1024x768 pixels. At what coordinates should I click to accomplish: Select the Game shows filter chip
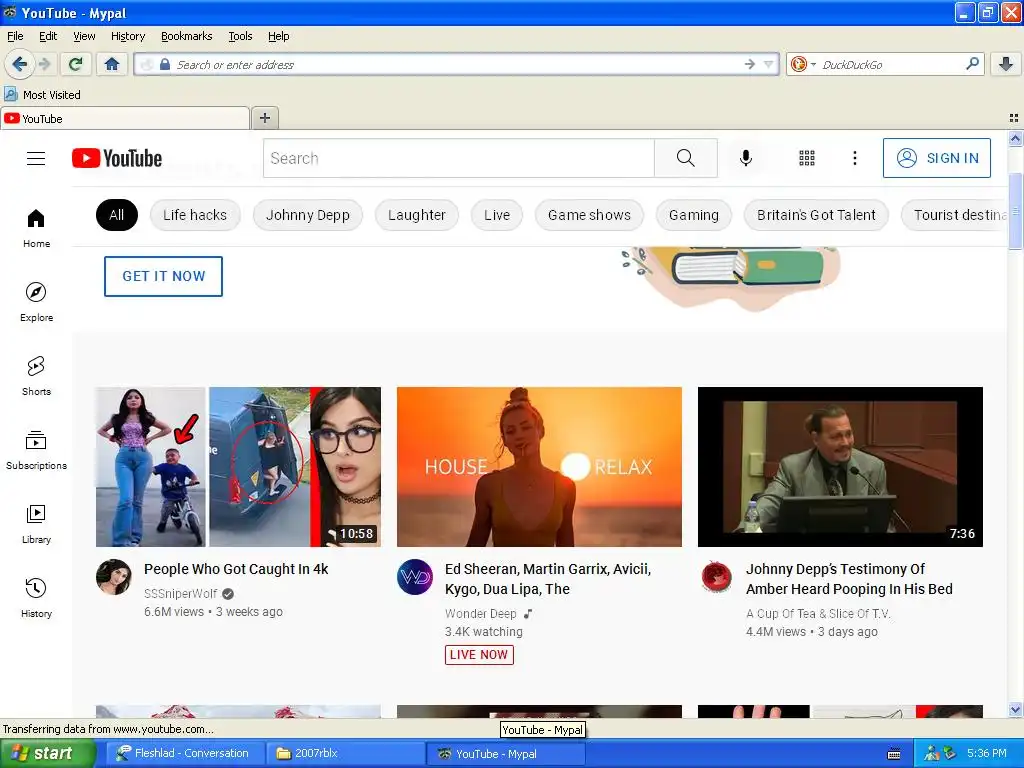[x=589, y=215]
